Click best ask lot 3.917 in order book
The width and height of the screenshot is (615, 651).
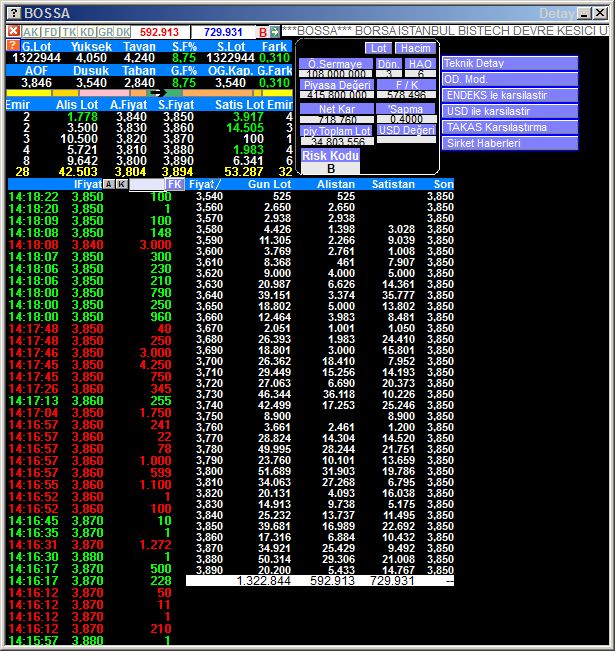pos(248,117)
